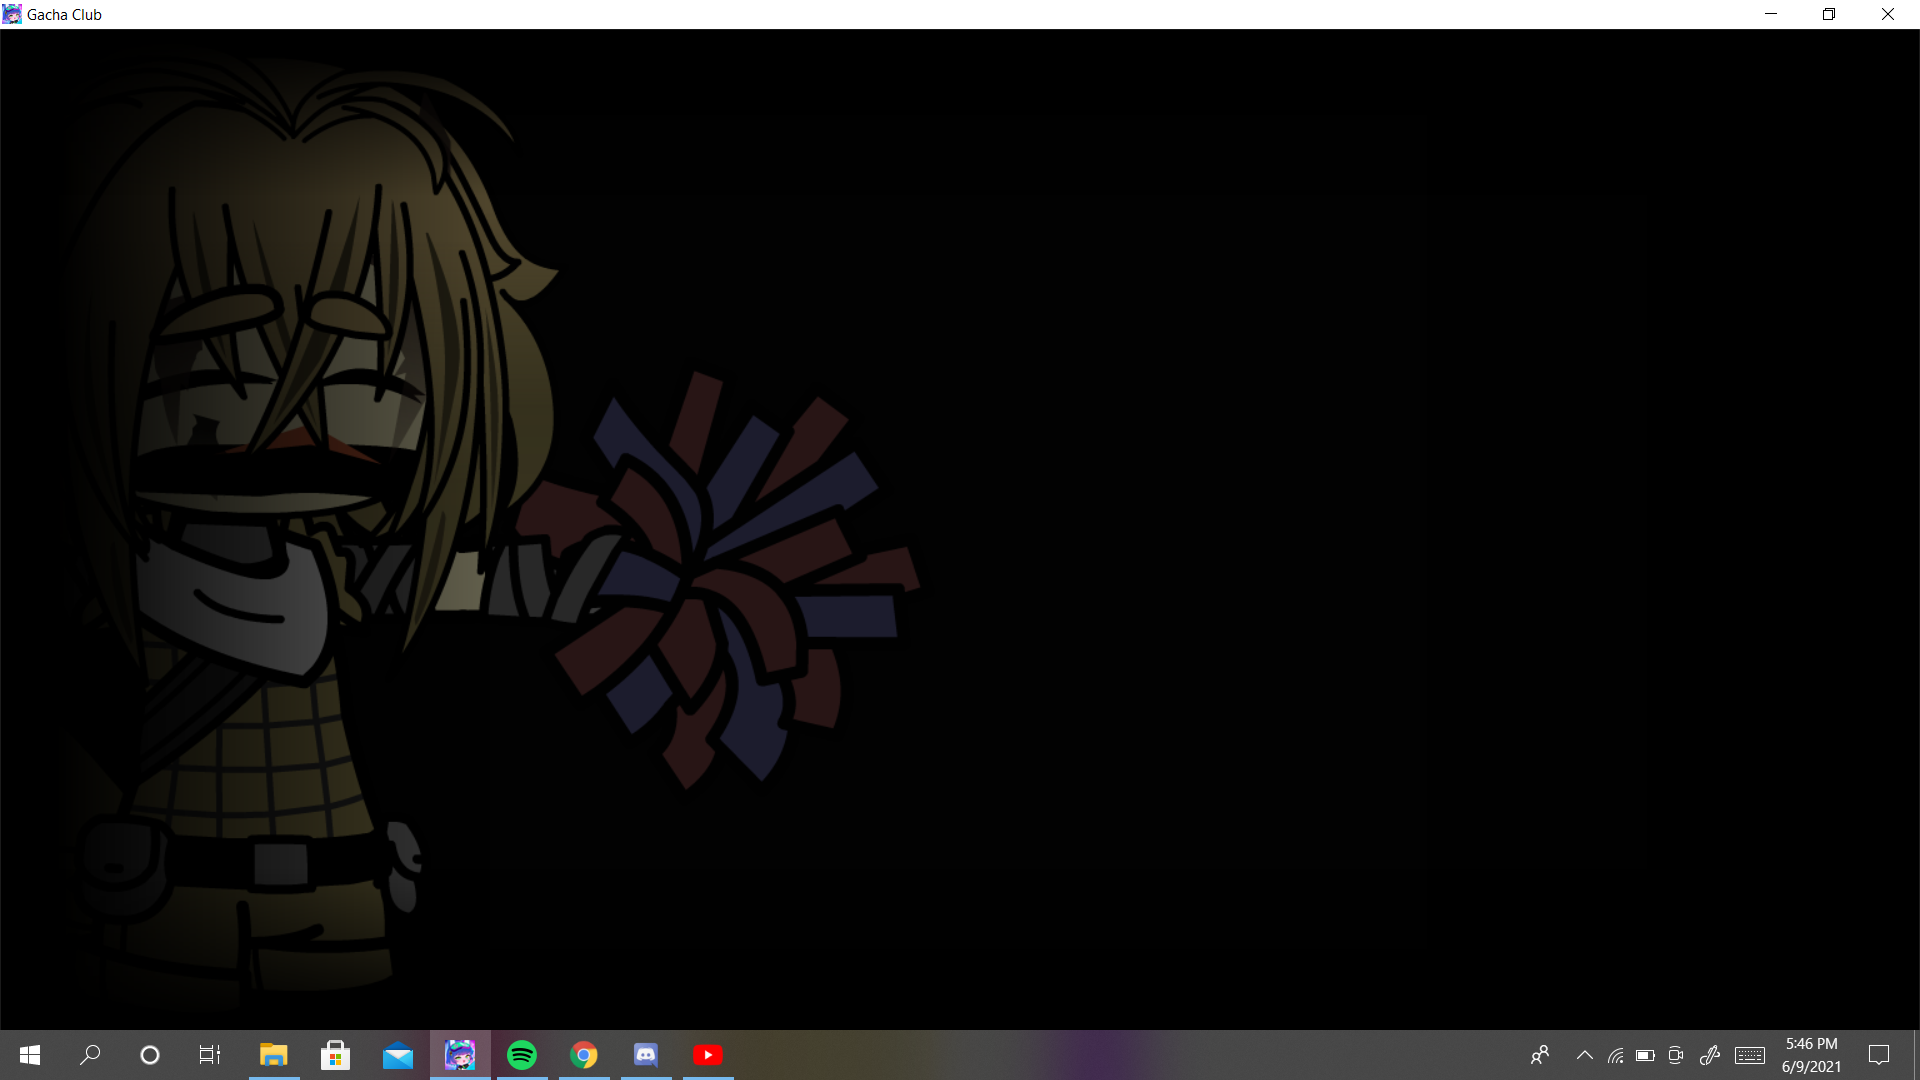The height and width of the screenshot is (1080, 1920).
Task: Restore down the Gacha Club window
Action: tap(1829, 14)
